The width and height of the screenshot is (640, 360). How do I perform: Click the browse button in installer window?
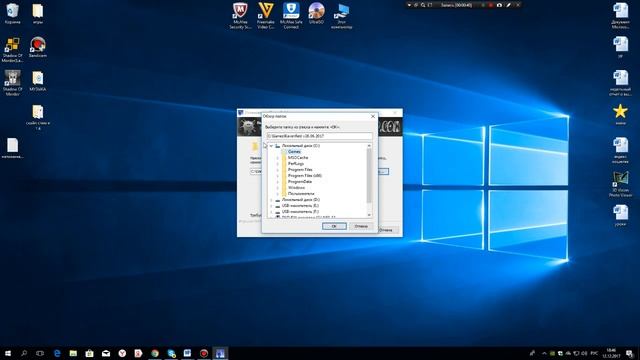coord(383,171)
